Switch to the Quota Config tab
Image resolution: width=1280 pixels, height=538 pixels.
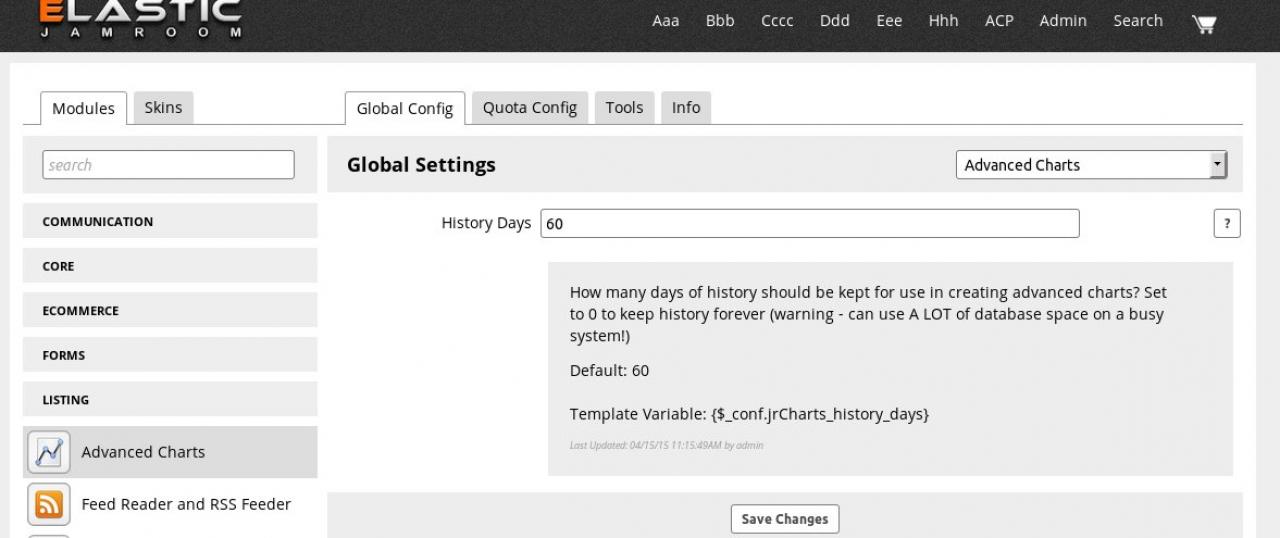point(529,108)
